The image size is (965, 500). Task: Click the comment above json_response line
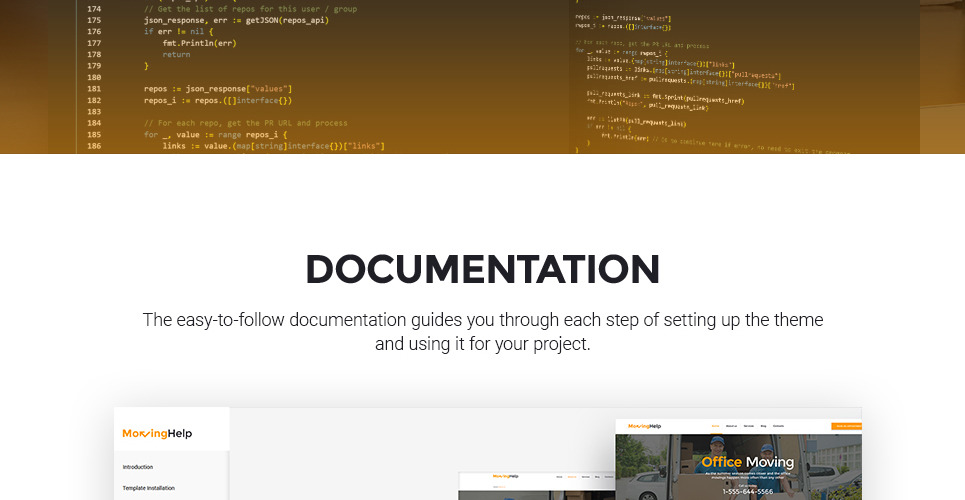[250, 8]
